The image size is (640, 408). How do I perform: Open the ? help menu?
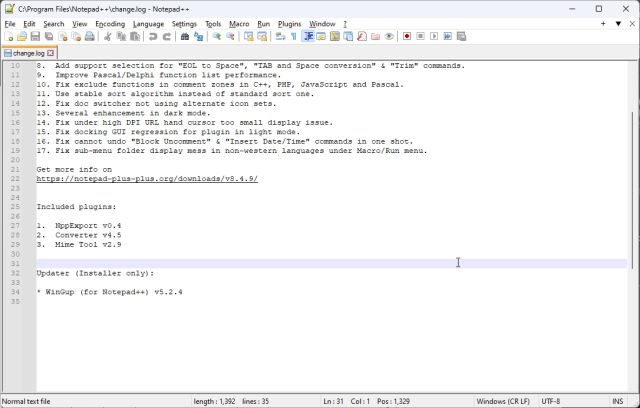click(345, 24)
